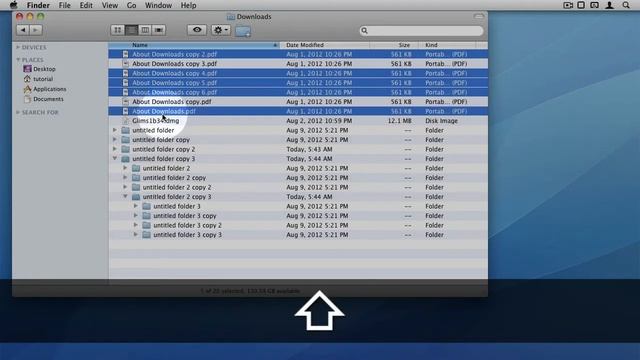Go back with the left arrow button
The height and width of the screenshot is (360, 640).
(23, 30)
